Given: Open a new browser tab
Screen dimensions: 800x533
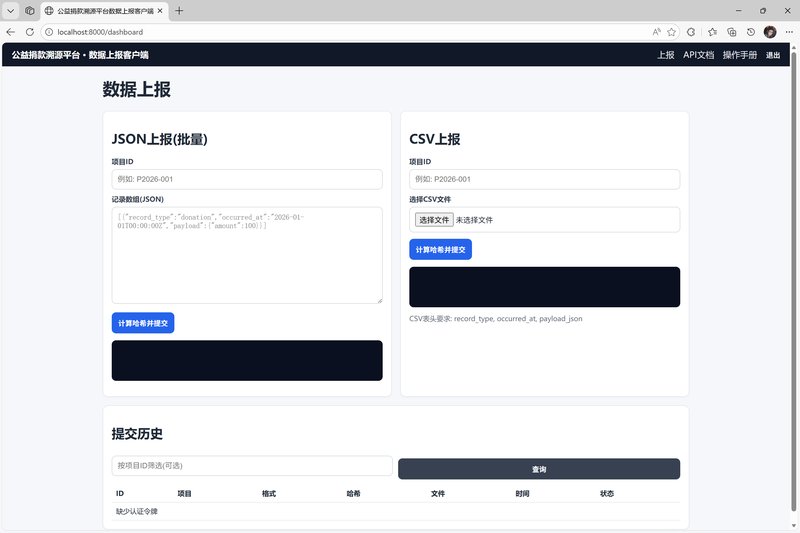Looking at the screenshot, I should point(179,11).
